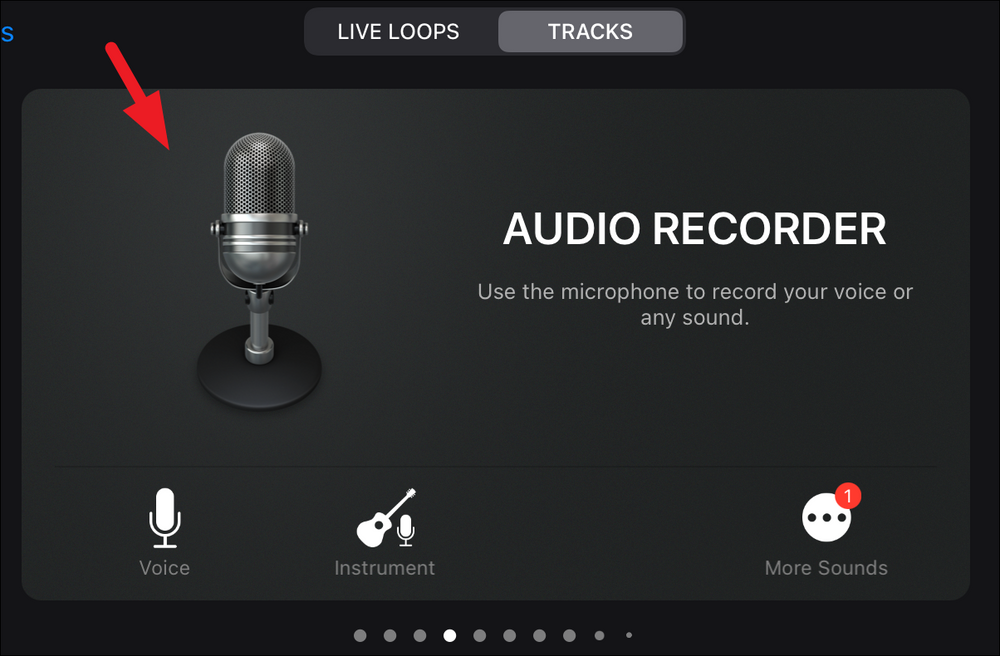
Task: Tap the highlighted white page dot
Action: coord(449,634)
